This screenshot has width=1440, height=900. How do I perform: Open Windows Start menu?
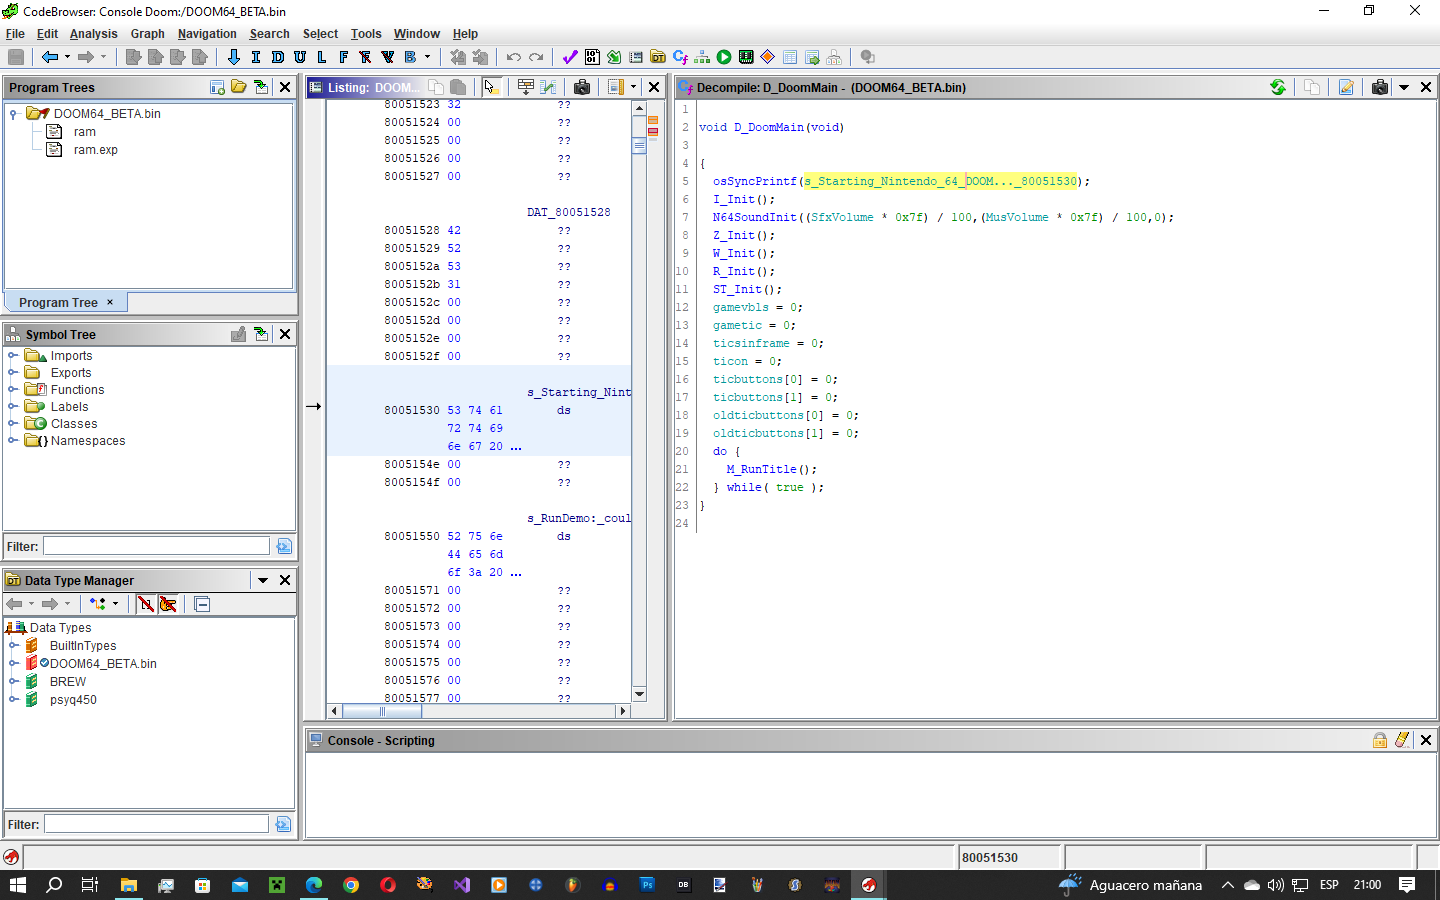tap(17, 885)
